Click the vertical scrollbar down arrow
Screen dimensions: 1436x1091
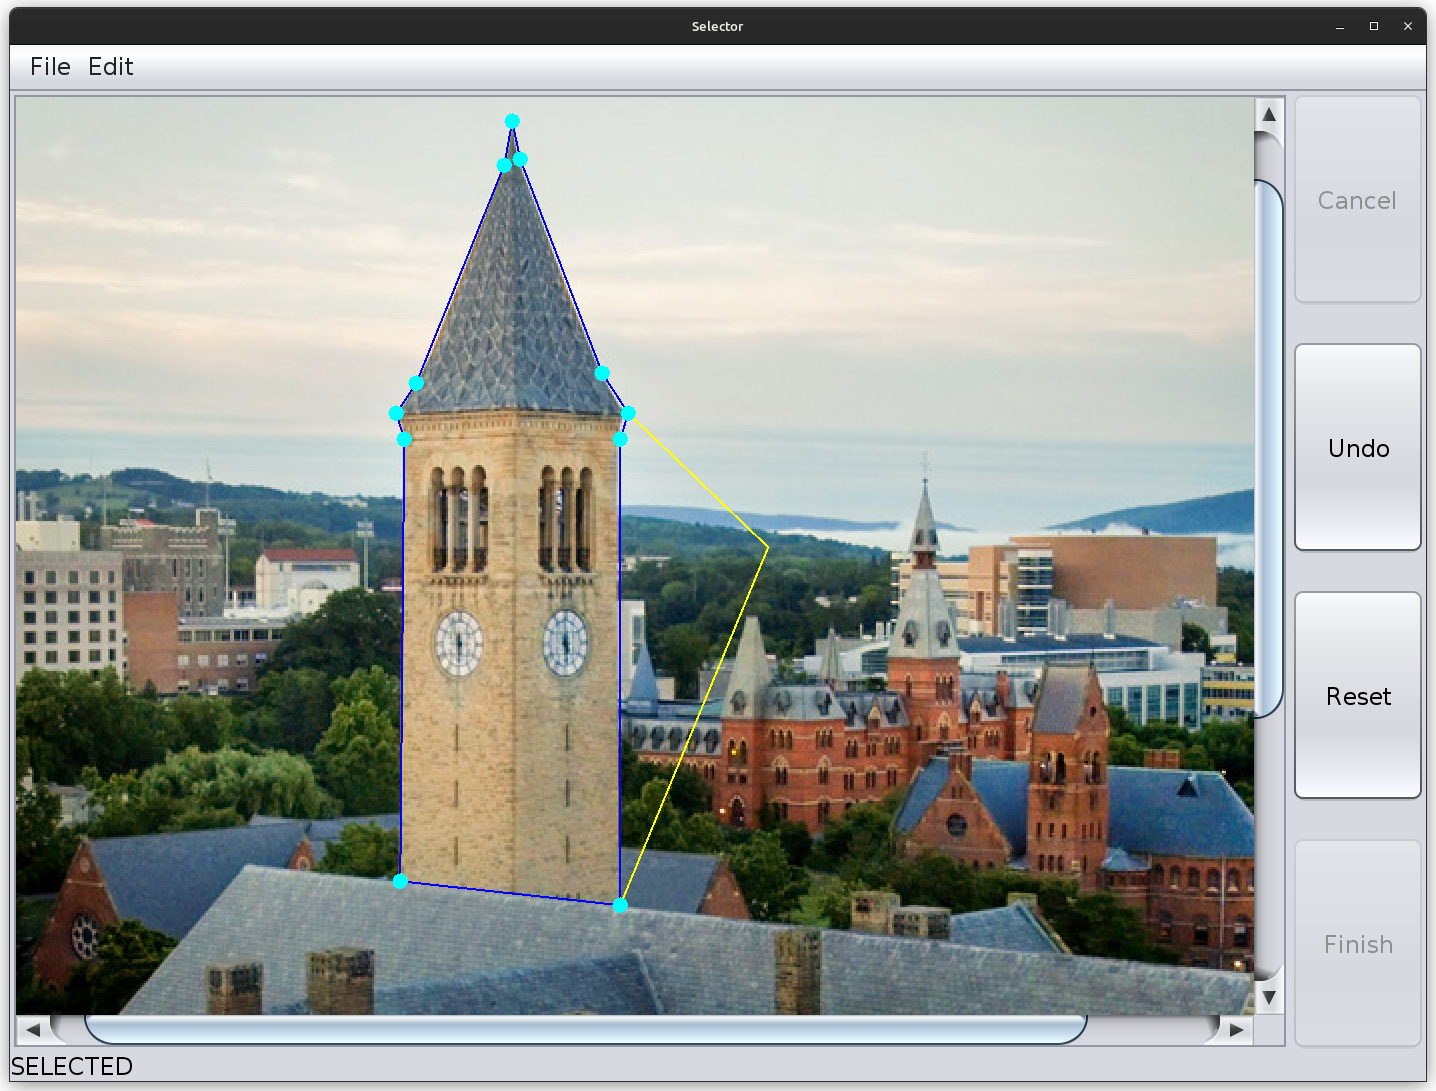(x=1269, y=997)
